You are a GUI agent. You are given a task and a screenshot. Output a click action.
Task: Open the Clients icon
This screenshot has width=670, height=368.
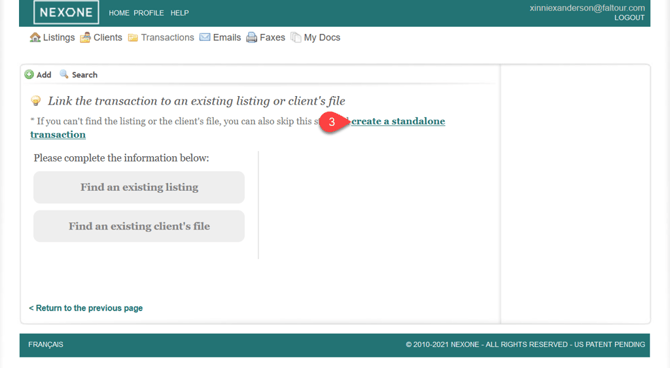point(85,38)
